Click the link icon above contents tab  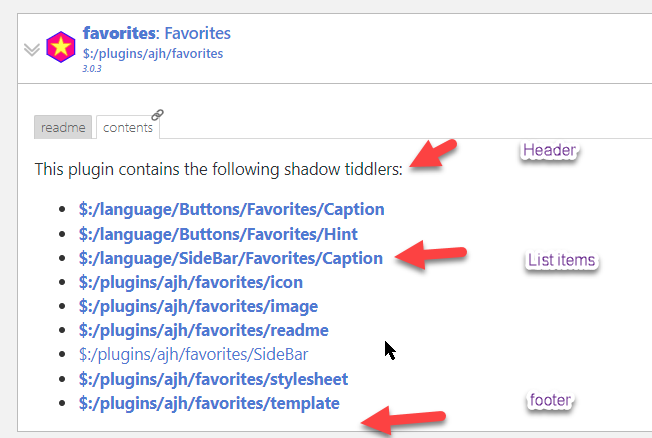point(157,114)
